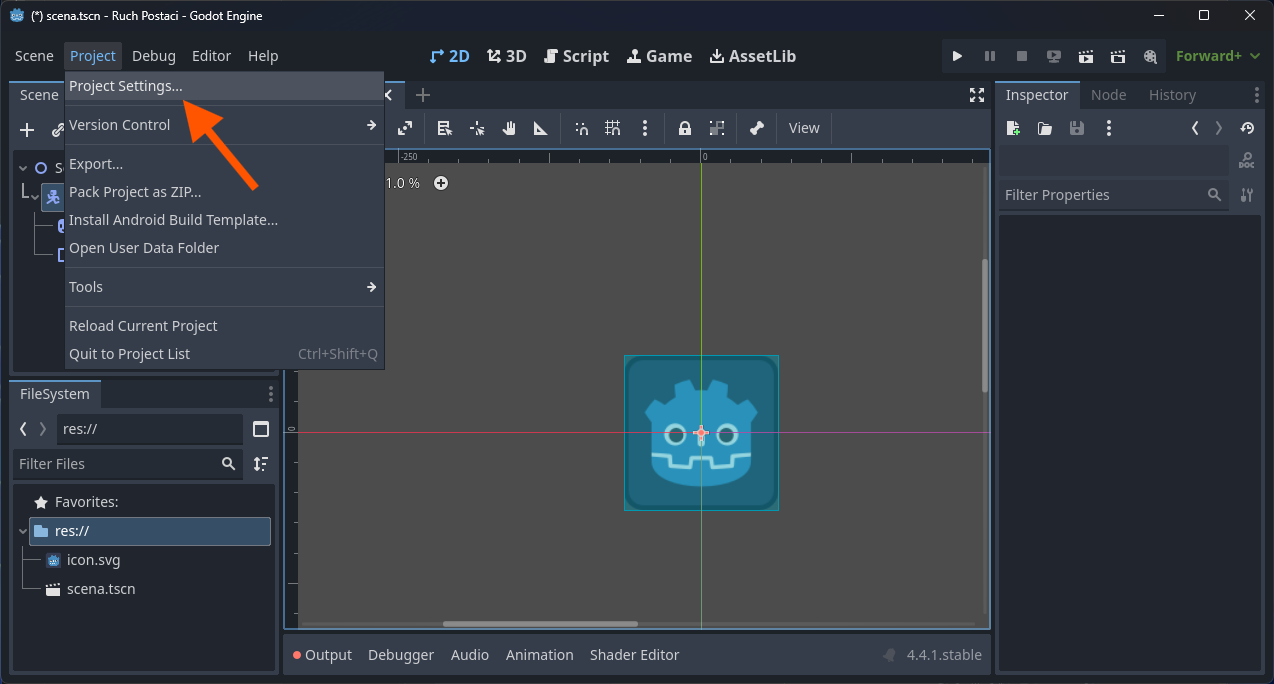
Task: Open the AssetLib workspace
Action: (753, 56)
